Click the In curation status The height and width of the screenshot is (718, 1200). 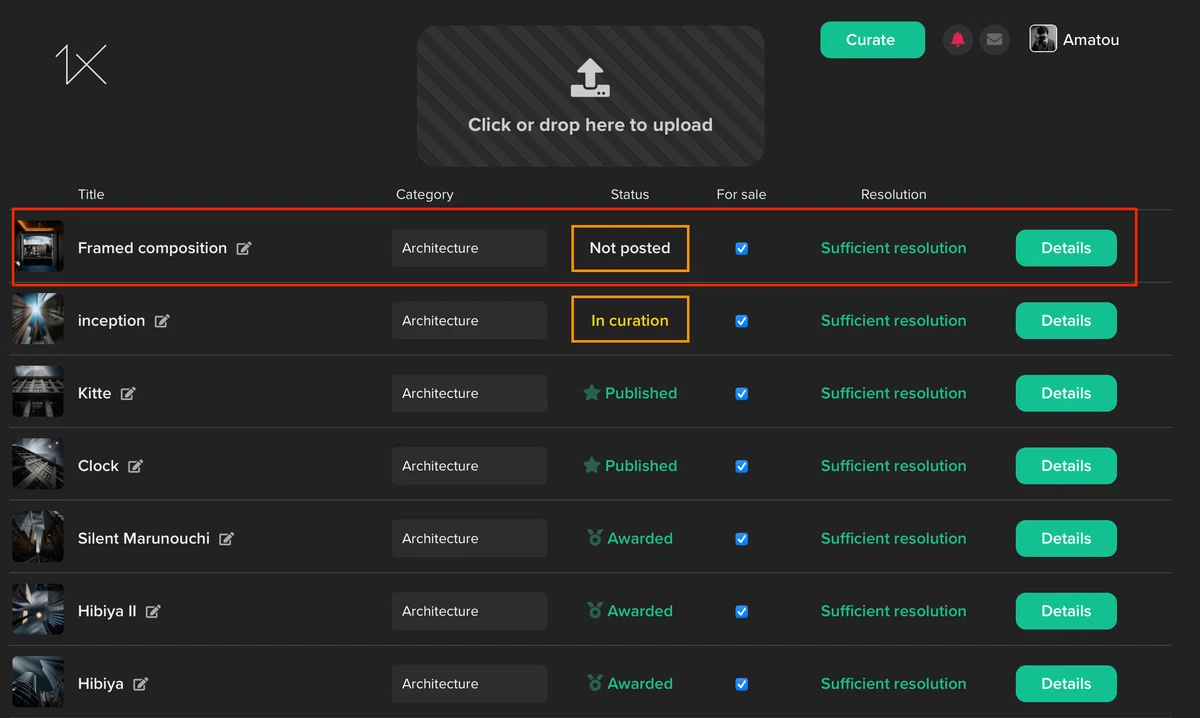click(630, 321)
